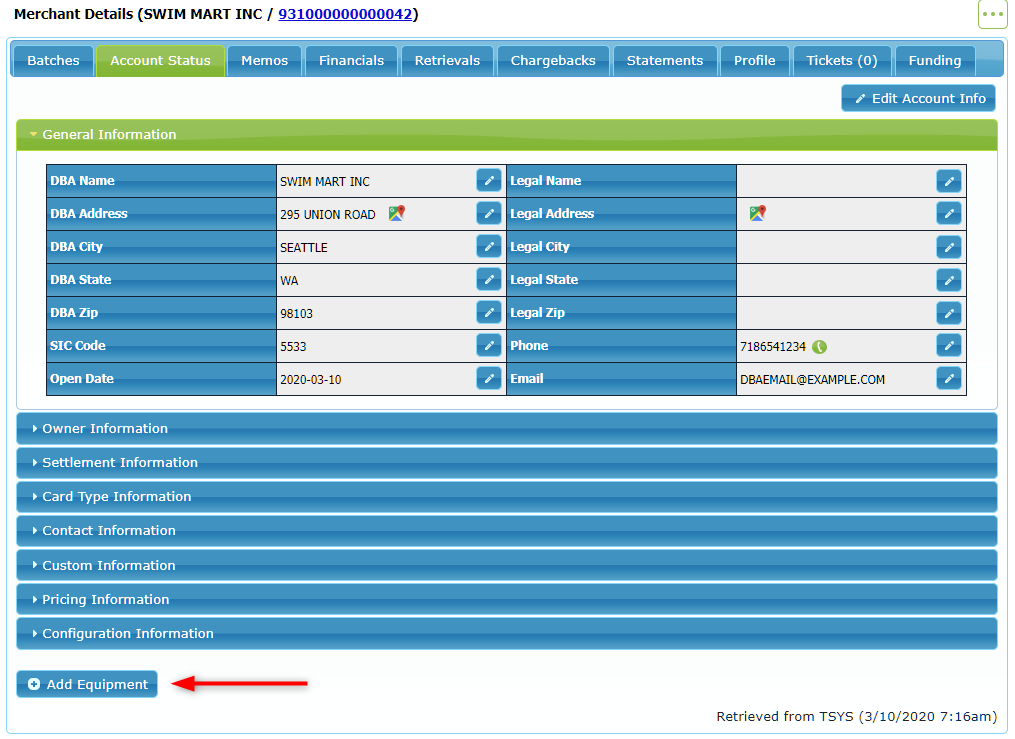Select the Account Status tab
The image size is (1015, 739).
coord(160,61)
